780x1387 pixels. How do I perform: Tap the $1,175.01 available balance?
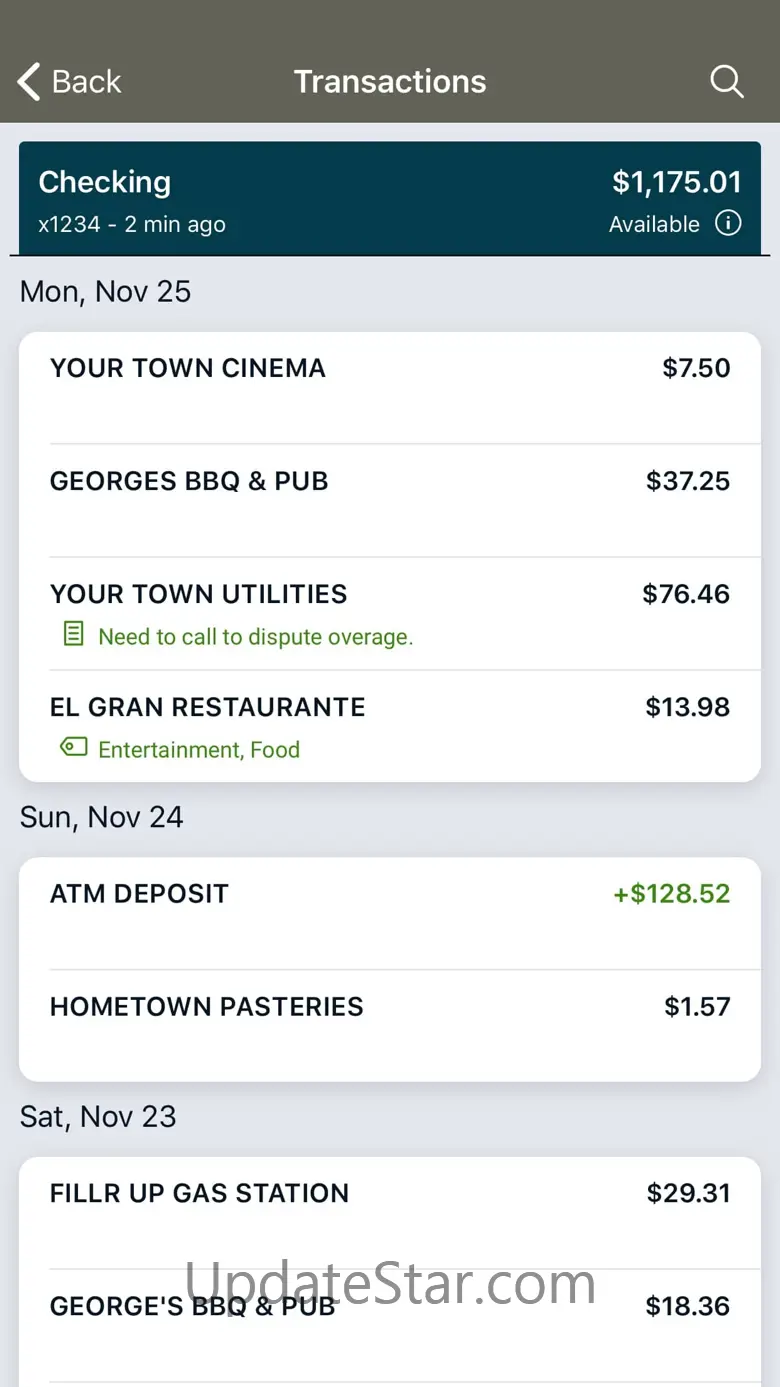[x=676, y=182]
